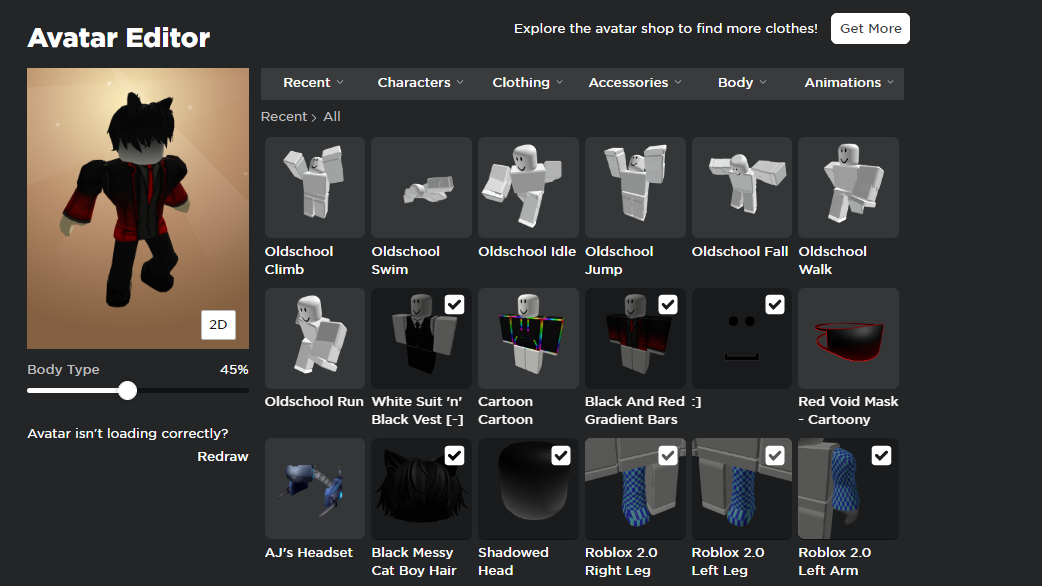Click the Red Void Mask - Cartoony name
This screenshot has height=586, width=1042.
click(849, 411)
